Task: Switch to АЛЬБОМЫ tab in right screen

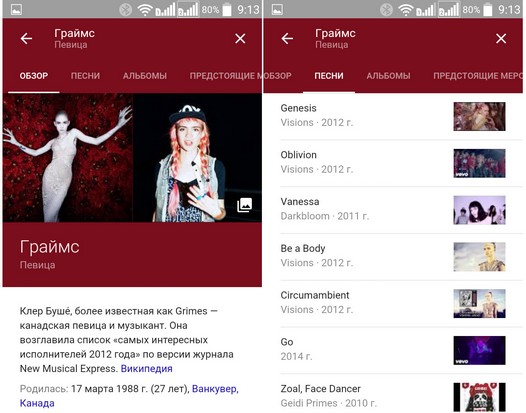Action: (388, 76)
